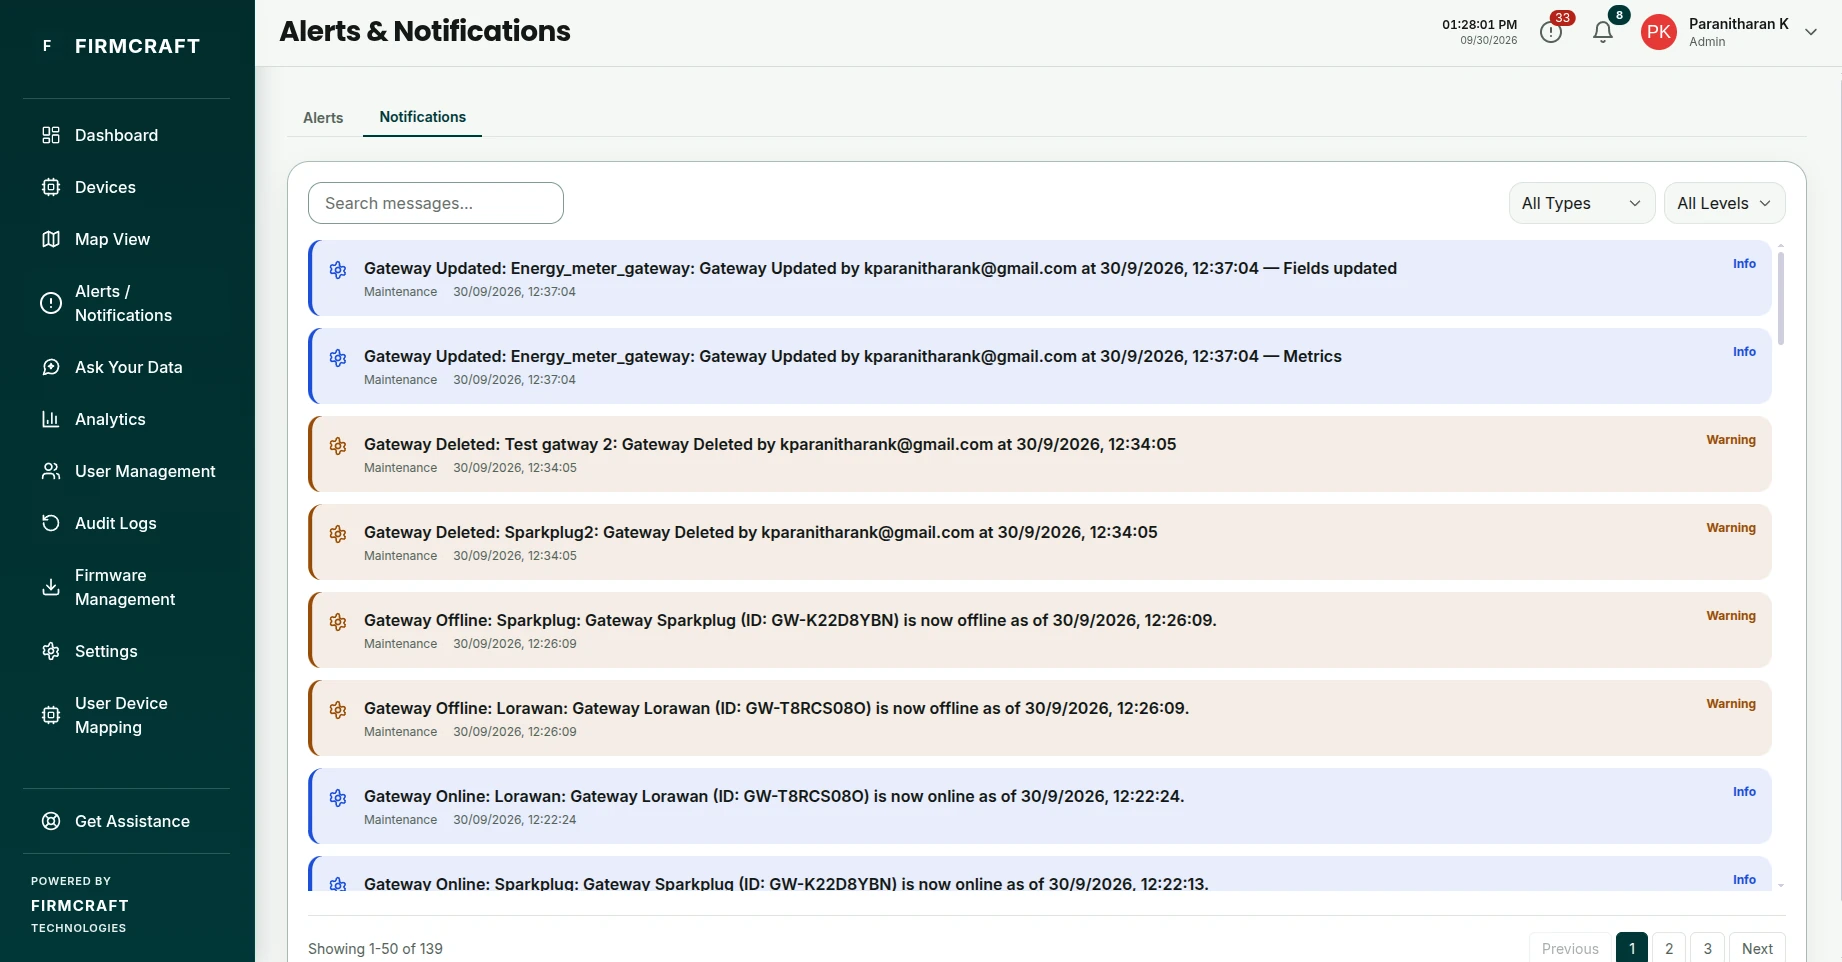
Task: Open Ask Your Data chat icon
Action: (x=51, y=367)
